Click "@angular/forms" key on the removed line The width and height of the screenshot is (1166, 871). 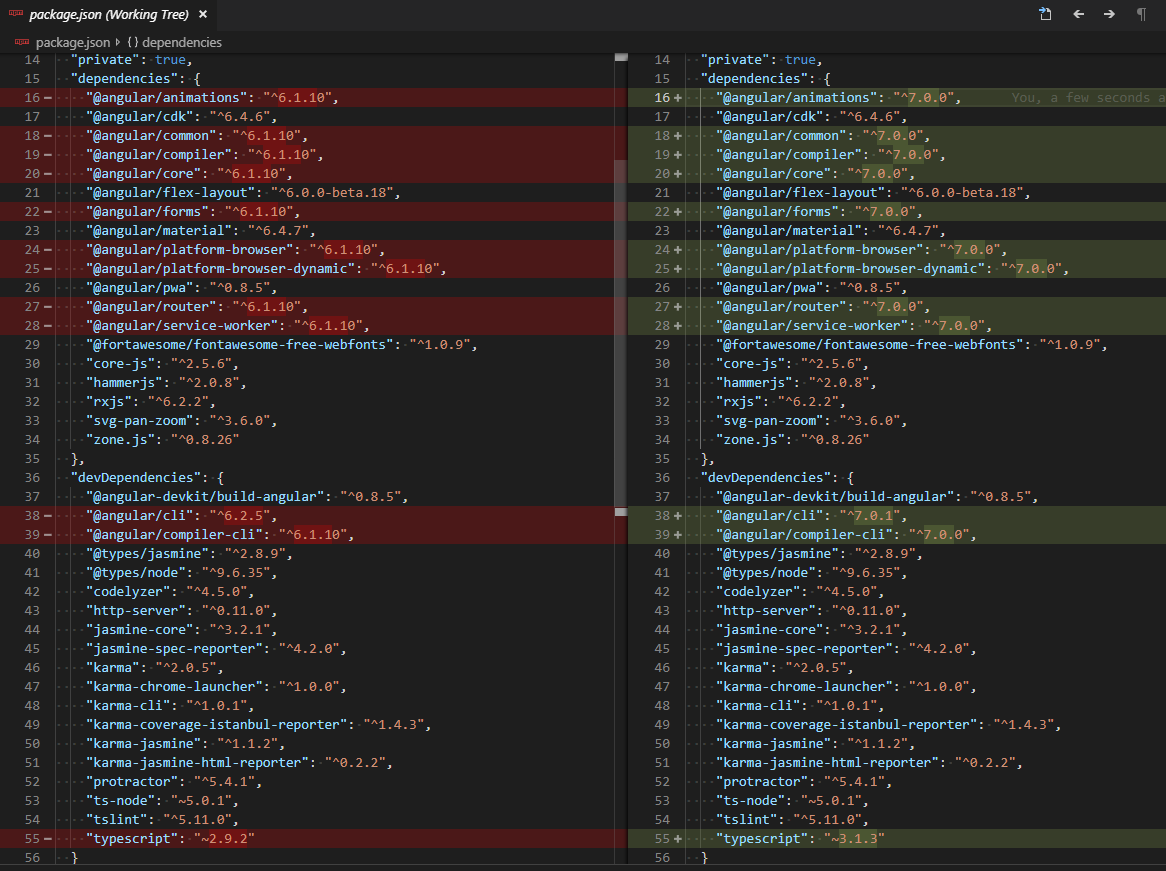pyautogui.click(x=147, y=211)
